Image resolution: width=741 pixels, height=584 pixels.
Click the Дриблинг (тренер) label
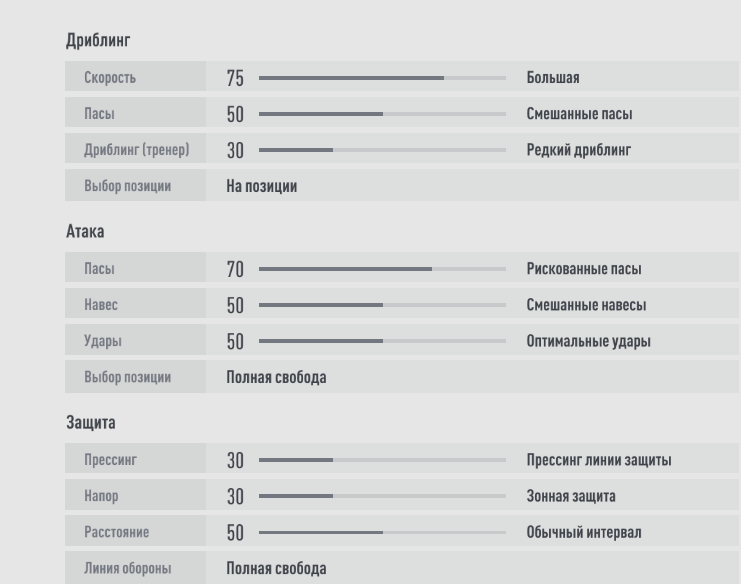click(136, 150)
